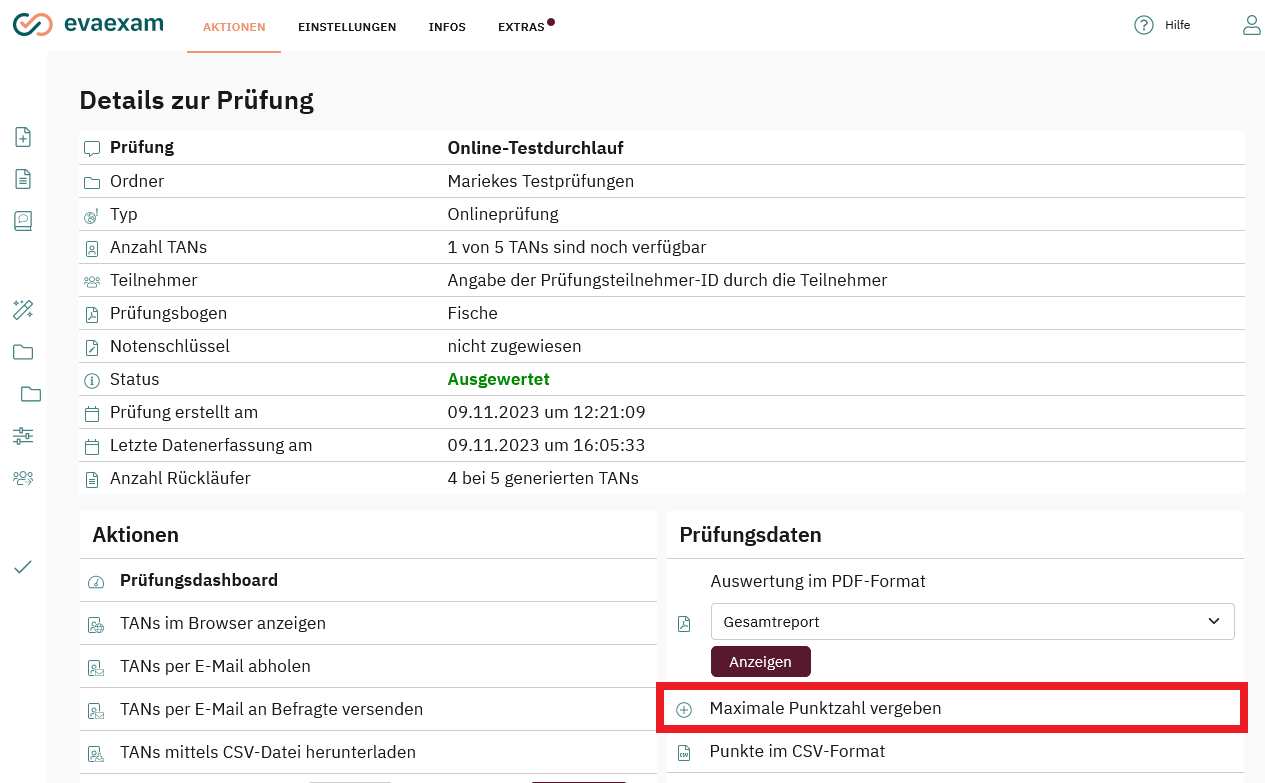Click the evaexam logo

click(x=88, y=25)
